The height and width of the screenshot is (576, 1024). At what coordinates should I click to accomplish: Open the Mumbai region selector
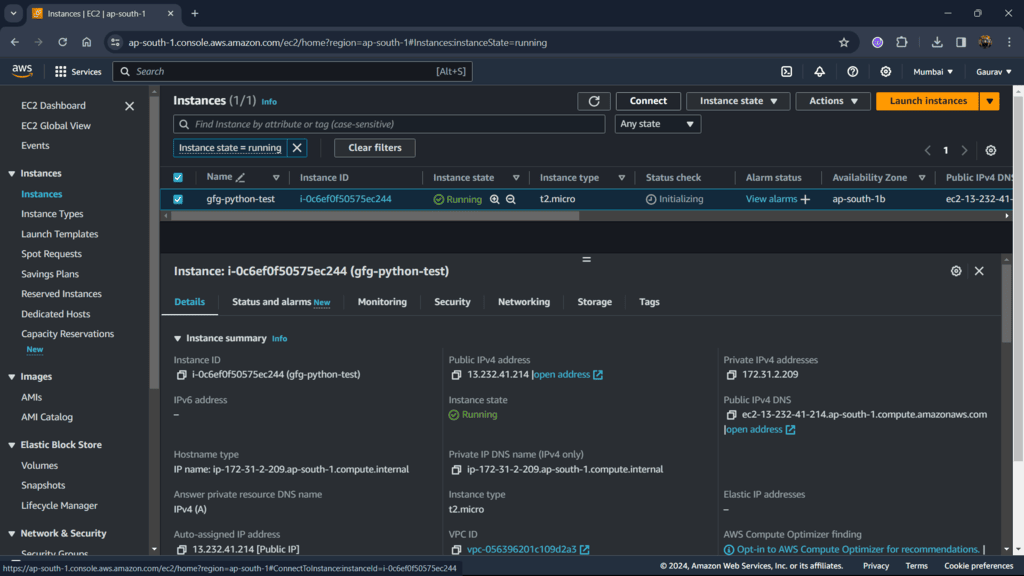(933, 72)
